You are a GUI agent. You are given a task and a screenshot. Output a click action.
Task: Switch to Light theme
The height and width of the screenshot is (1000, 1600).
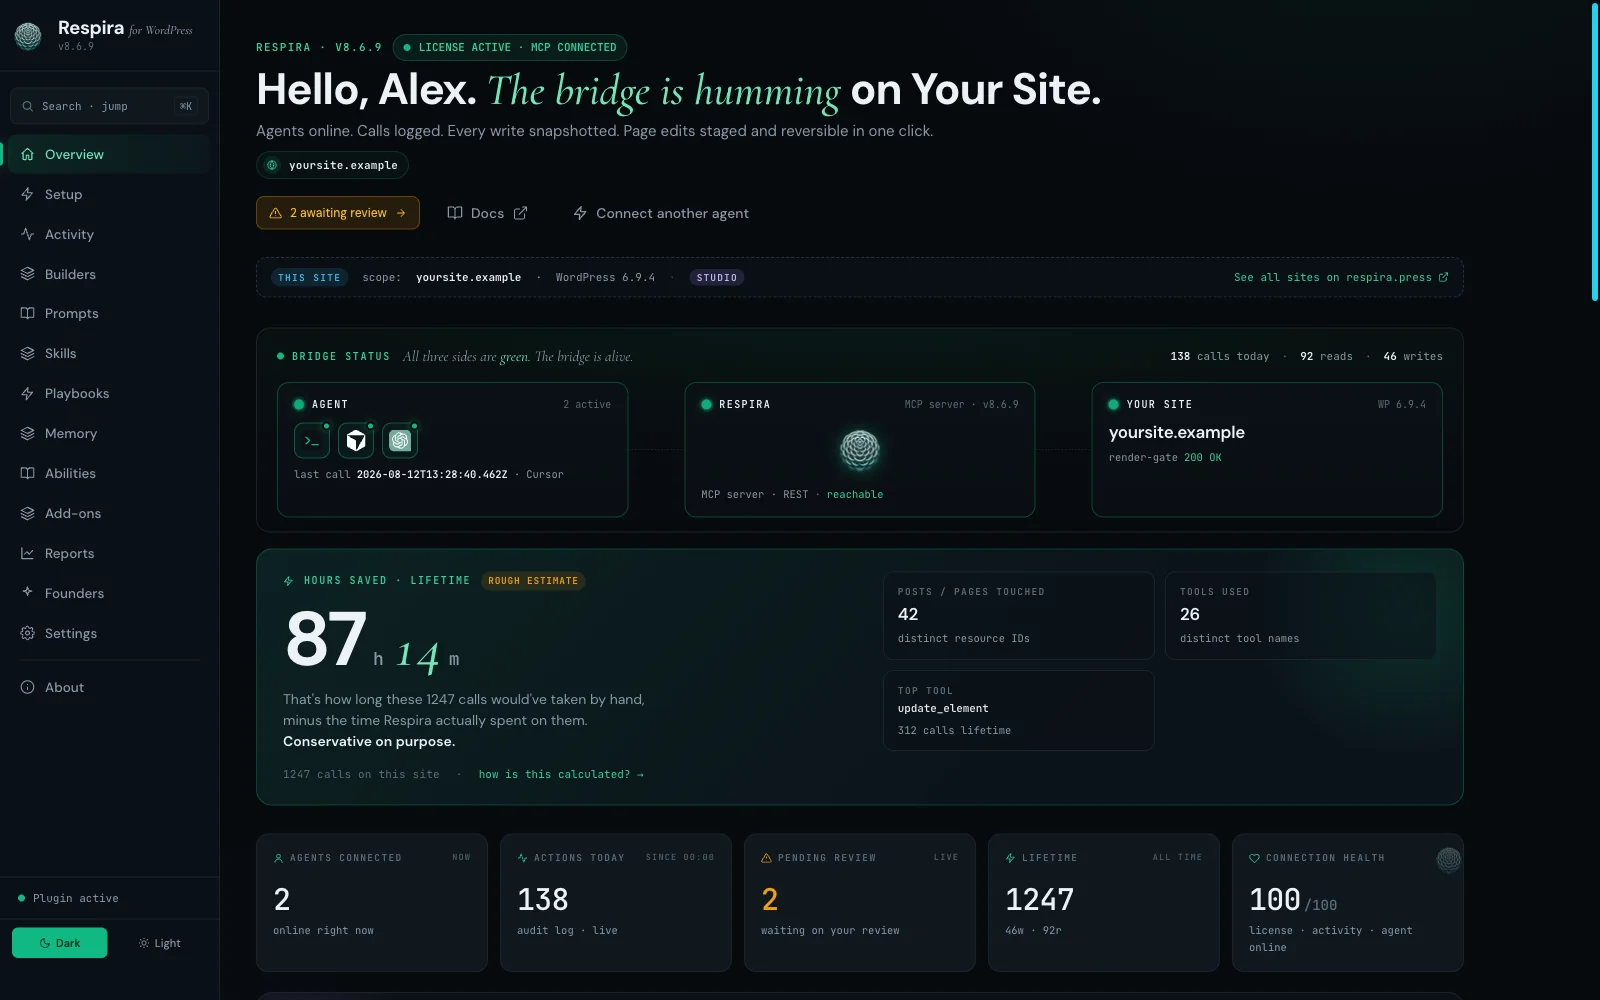click(160, 943)
